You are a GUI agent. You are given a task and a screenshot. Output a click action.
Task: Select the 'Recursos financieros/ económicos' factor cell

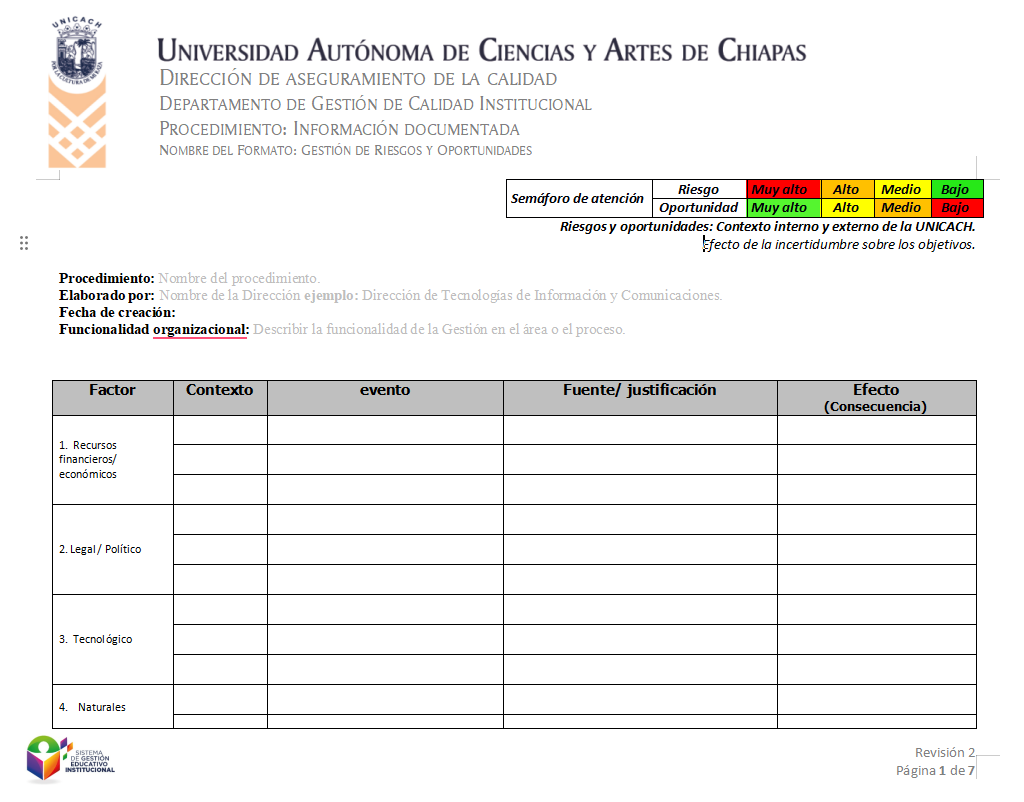pos(112,460)
